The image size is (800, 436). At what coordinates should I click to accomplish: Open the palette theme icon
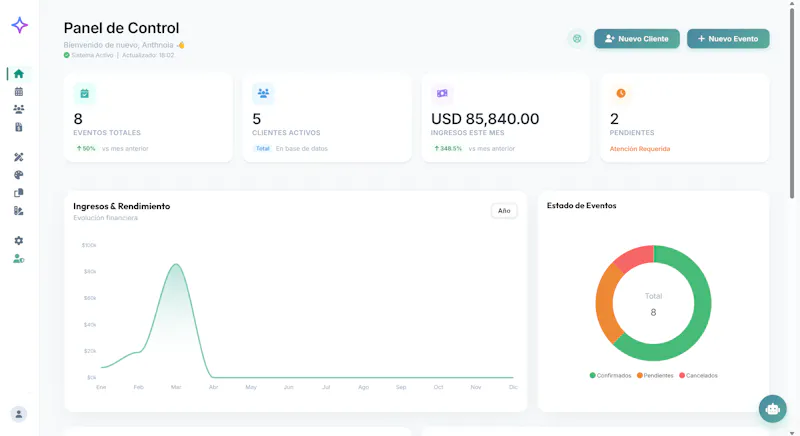click(x=19, y=175)
